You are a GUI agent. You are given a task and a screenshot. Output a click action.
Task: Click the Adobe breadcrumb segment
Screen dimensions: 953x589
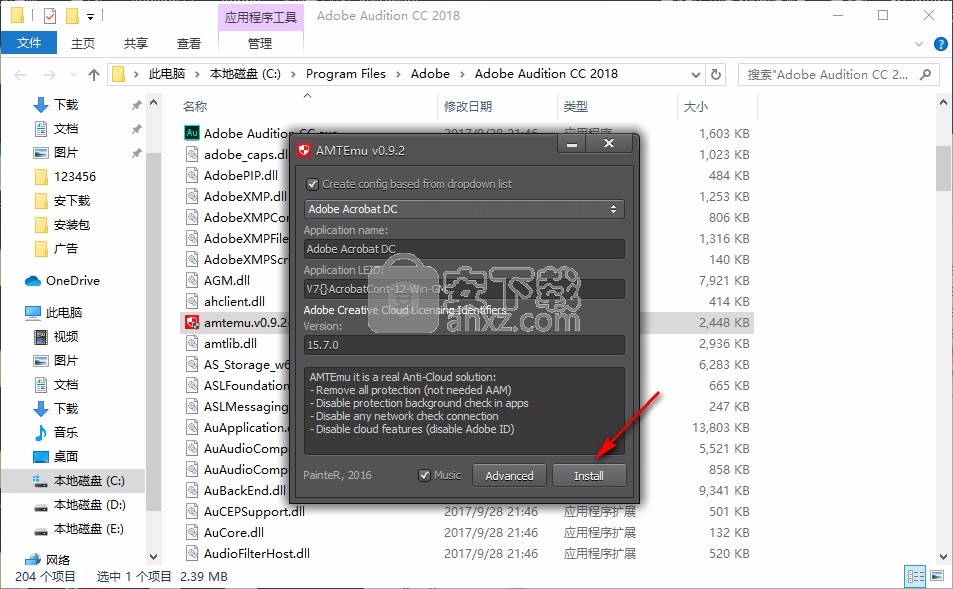[430, 74]
